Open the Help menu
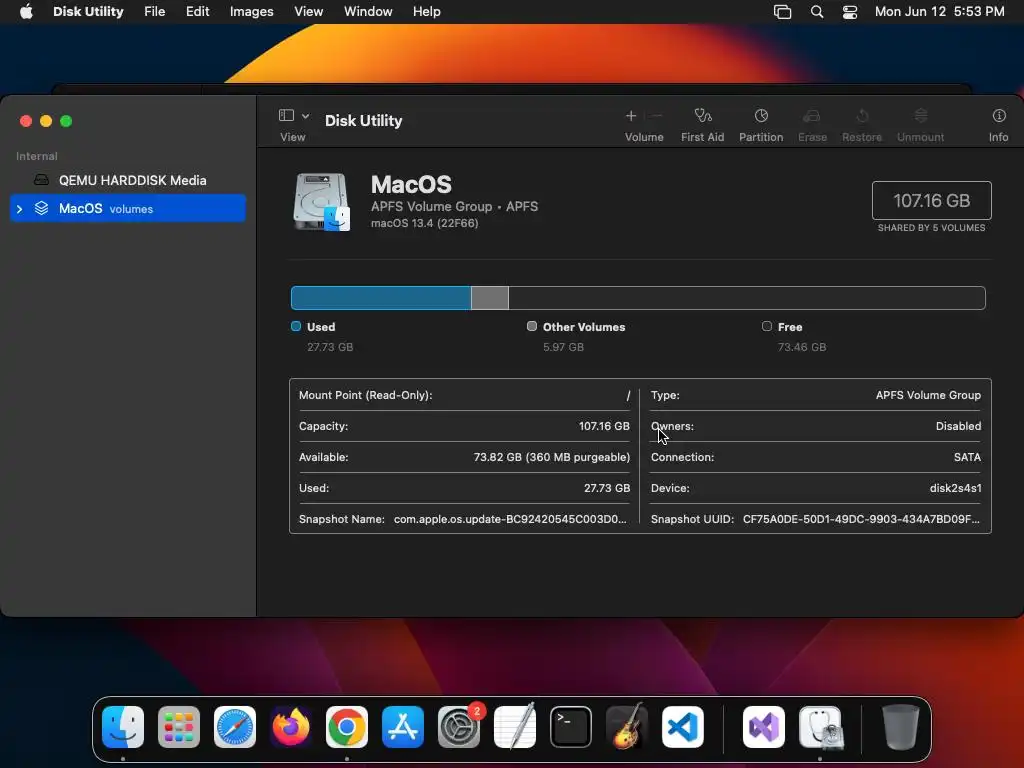The image size is (1024, 768). (x=426, y=12)
